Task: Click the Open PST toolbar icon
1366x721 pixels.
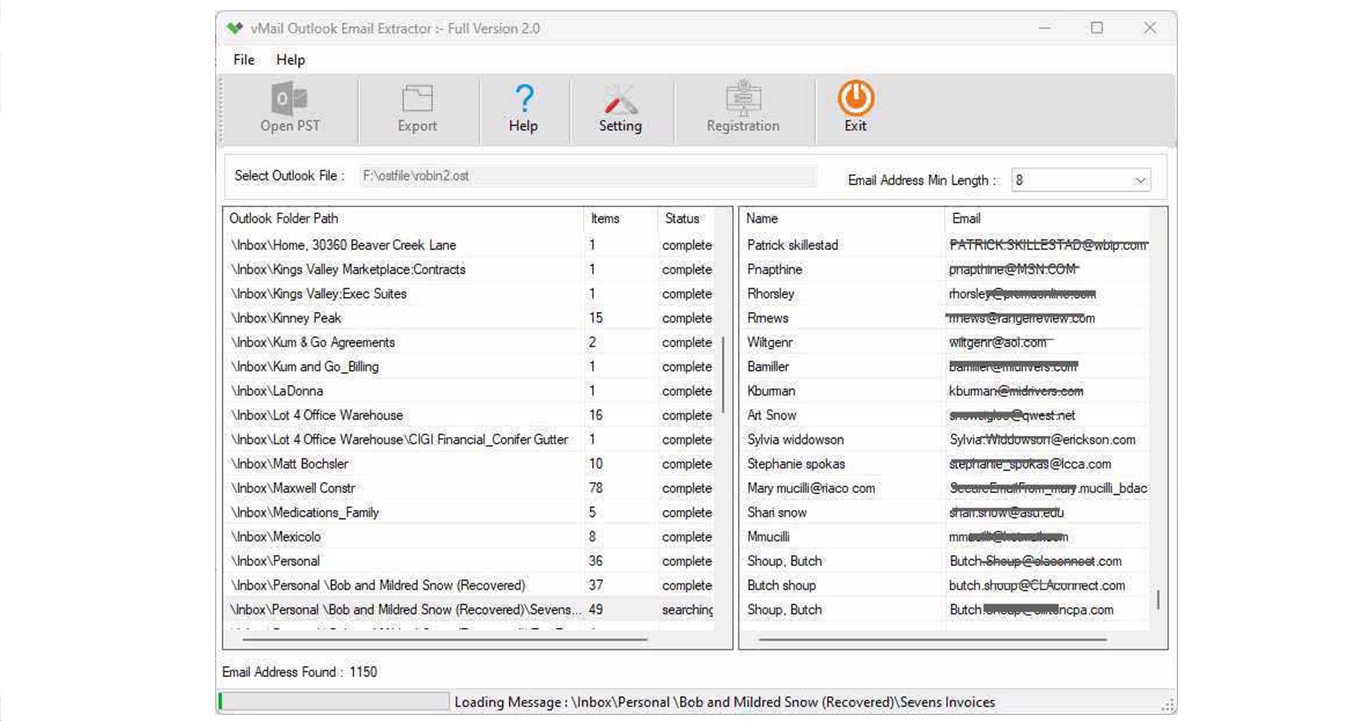Action: pos(290,99)
